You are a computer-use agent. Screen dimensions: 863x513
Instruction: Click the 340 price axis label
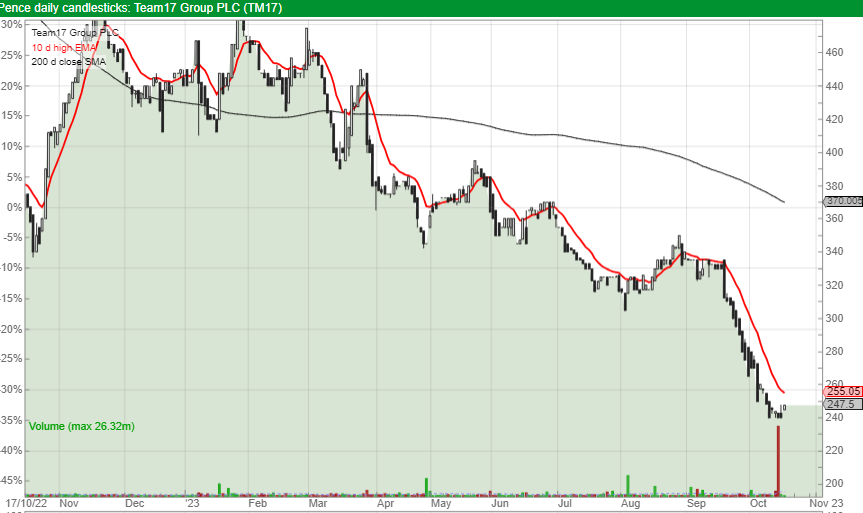(x=834, y=251)
